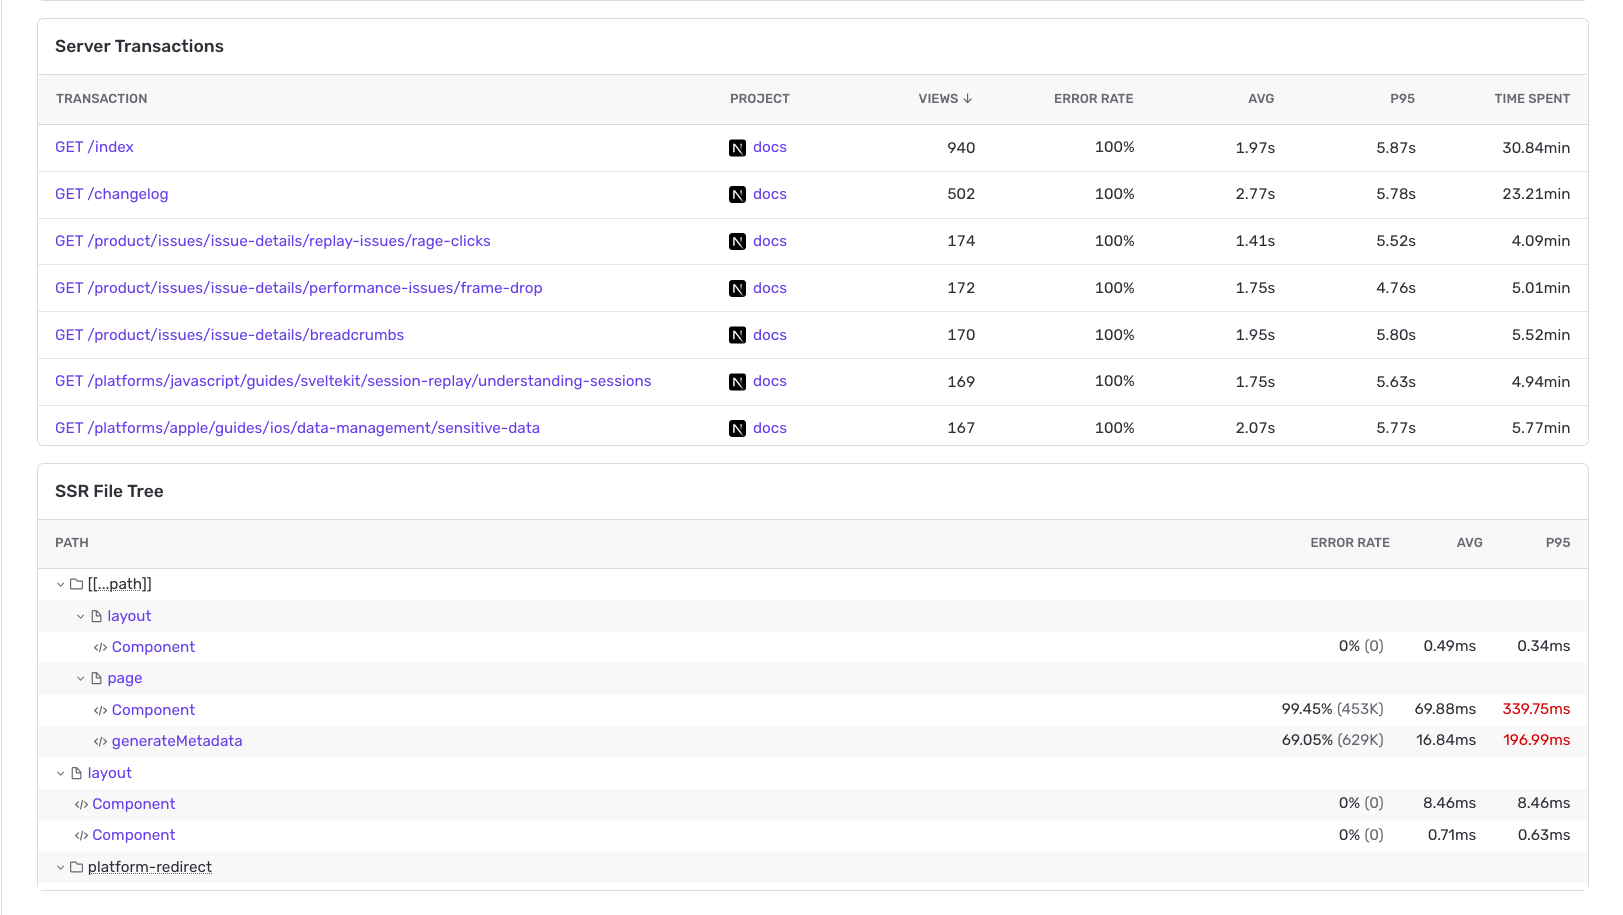Open the page file tree item
The image size is (1623, 915).
pyautogui.click(x=125, y=678)
